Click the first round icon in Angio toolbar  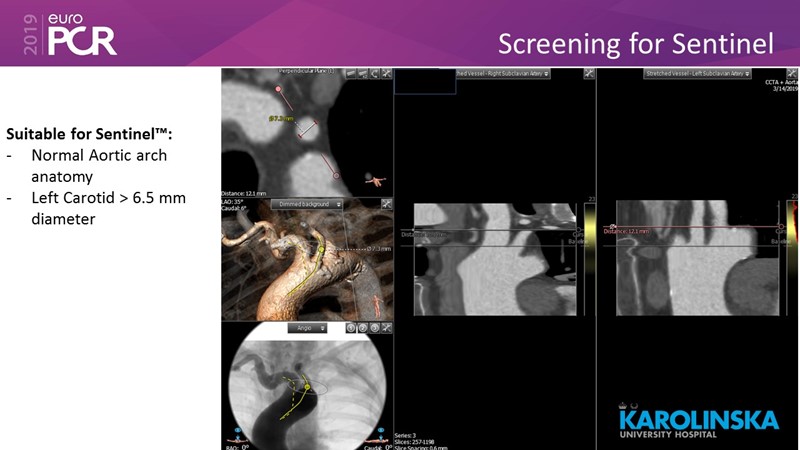(x=351, y=328)
